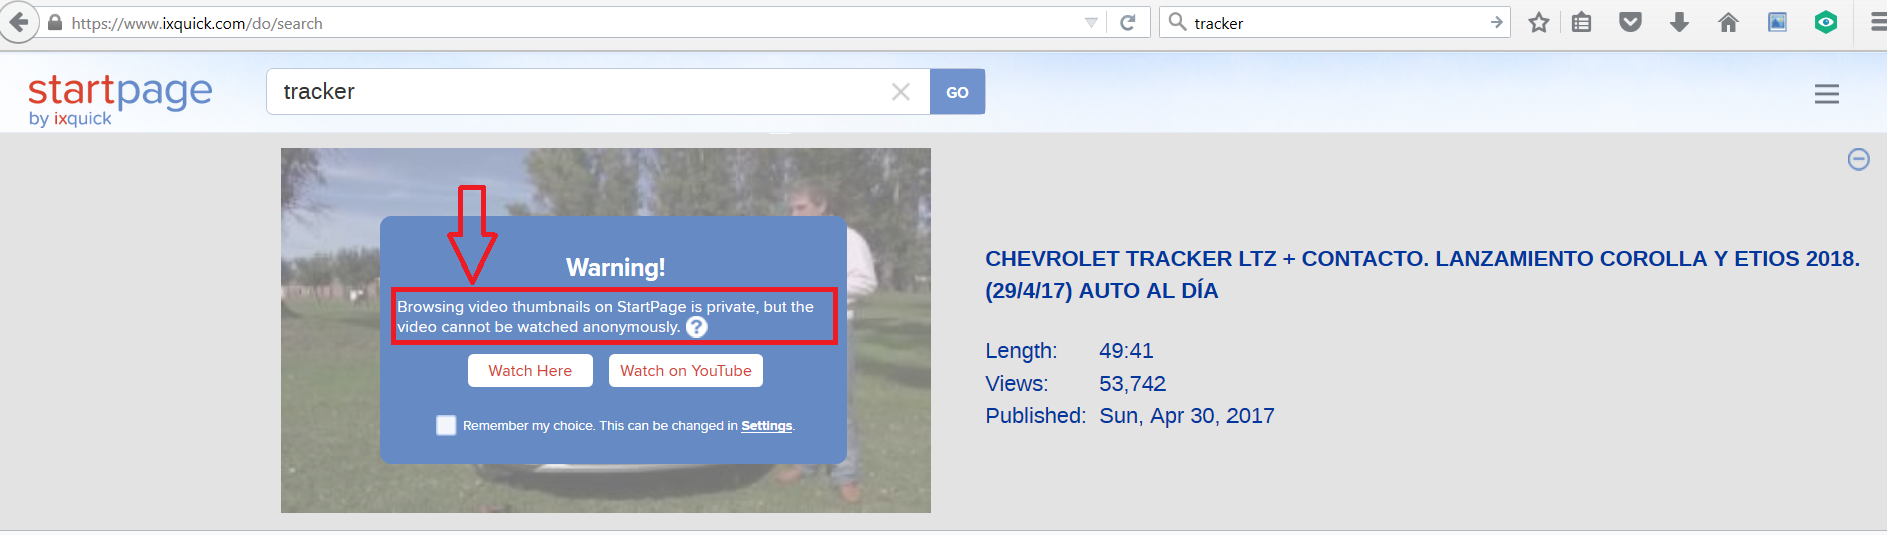Show bookmarks list icon
1888x540 pixels.
click(x=1581, y=22)
